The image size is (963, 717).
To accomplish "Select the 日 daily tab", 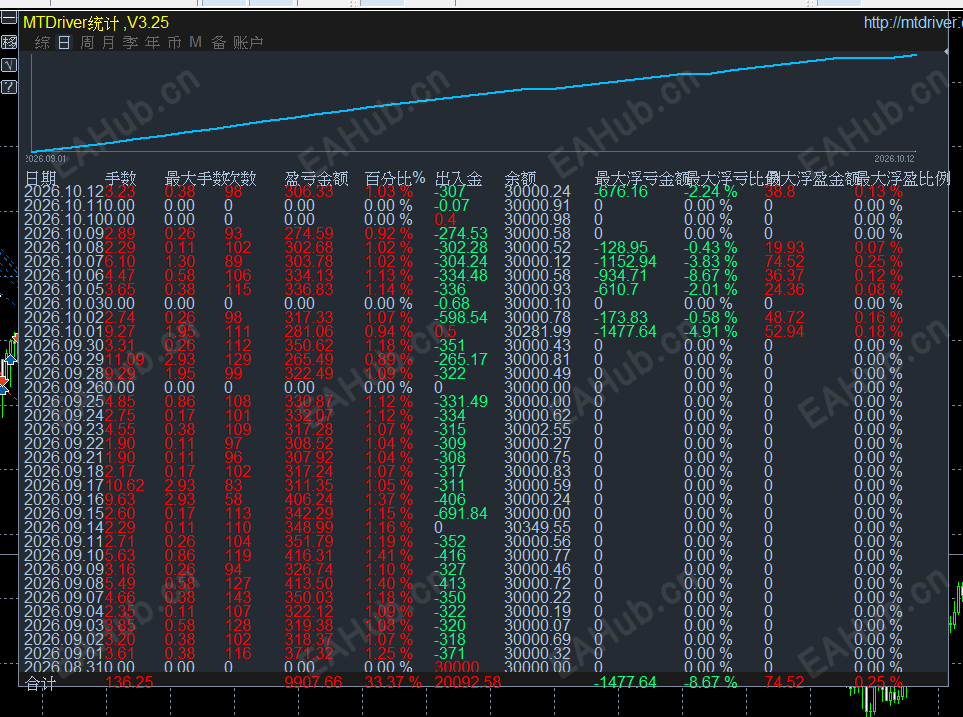I will (x=64, y=42).
